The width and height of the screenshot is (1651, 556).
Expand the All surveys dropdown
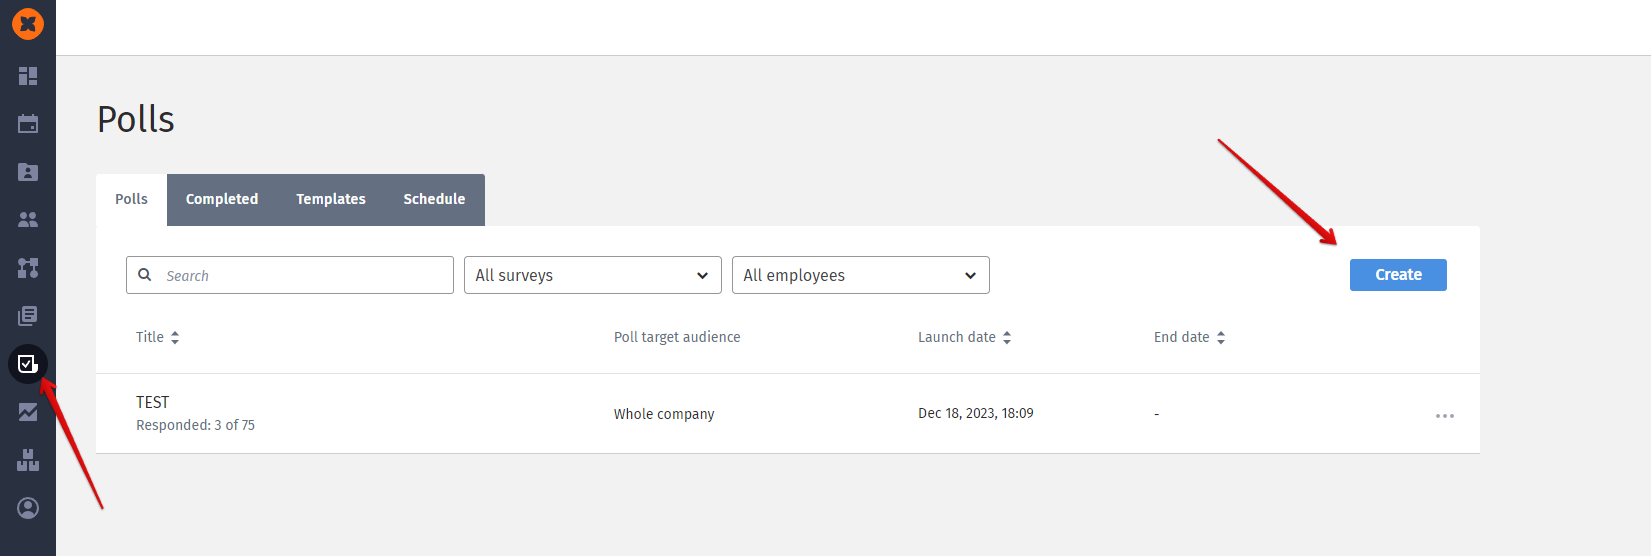pos(593,275)
